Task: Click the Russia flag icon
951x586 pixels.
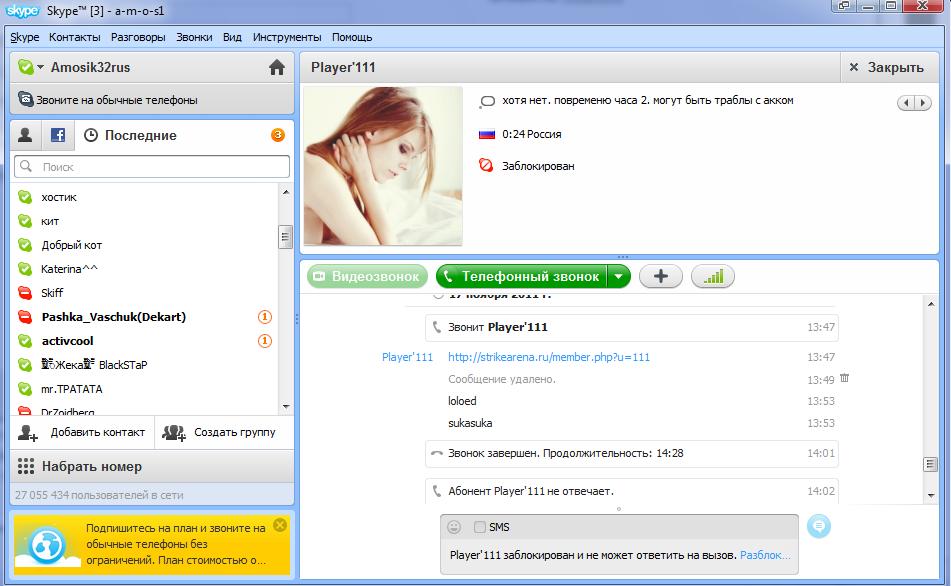Action: [487, 134]
